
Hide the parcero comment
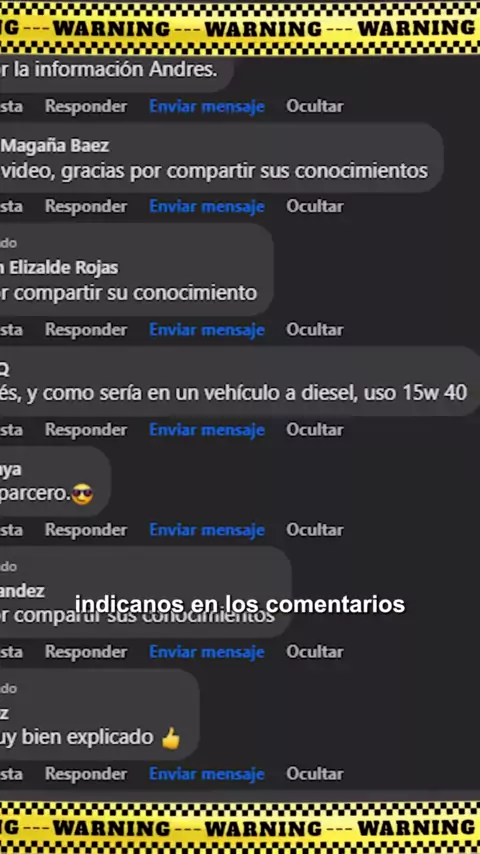coord(314,530)
